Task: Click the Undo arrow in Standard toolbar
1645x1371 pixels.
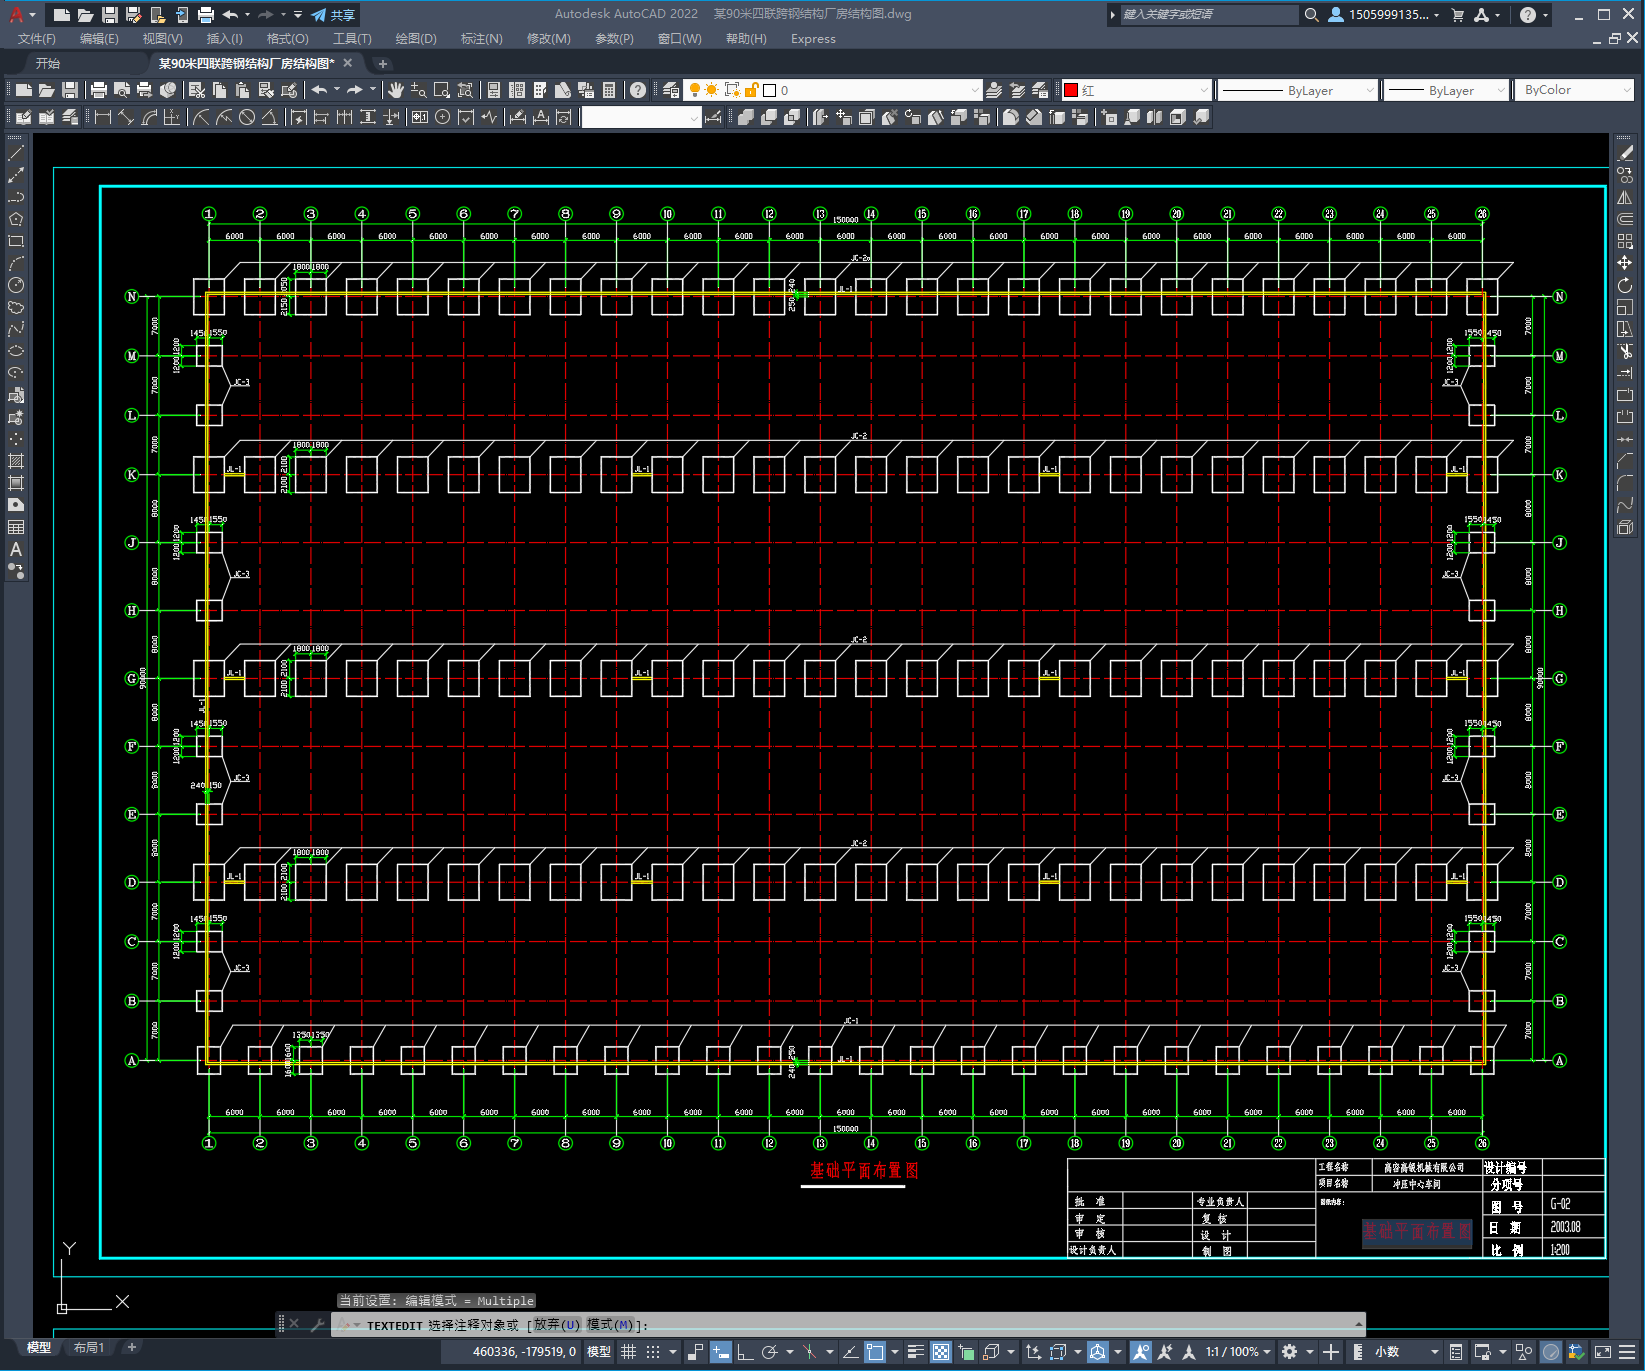Action: pyautogui.click(x=320, y=90)
